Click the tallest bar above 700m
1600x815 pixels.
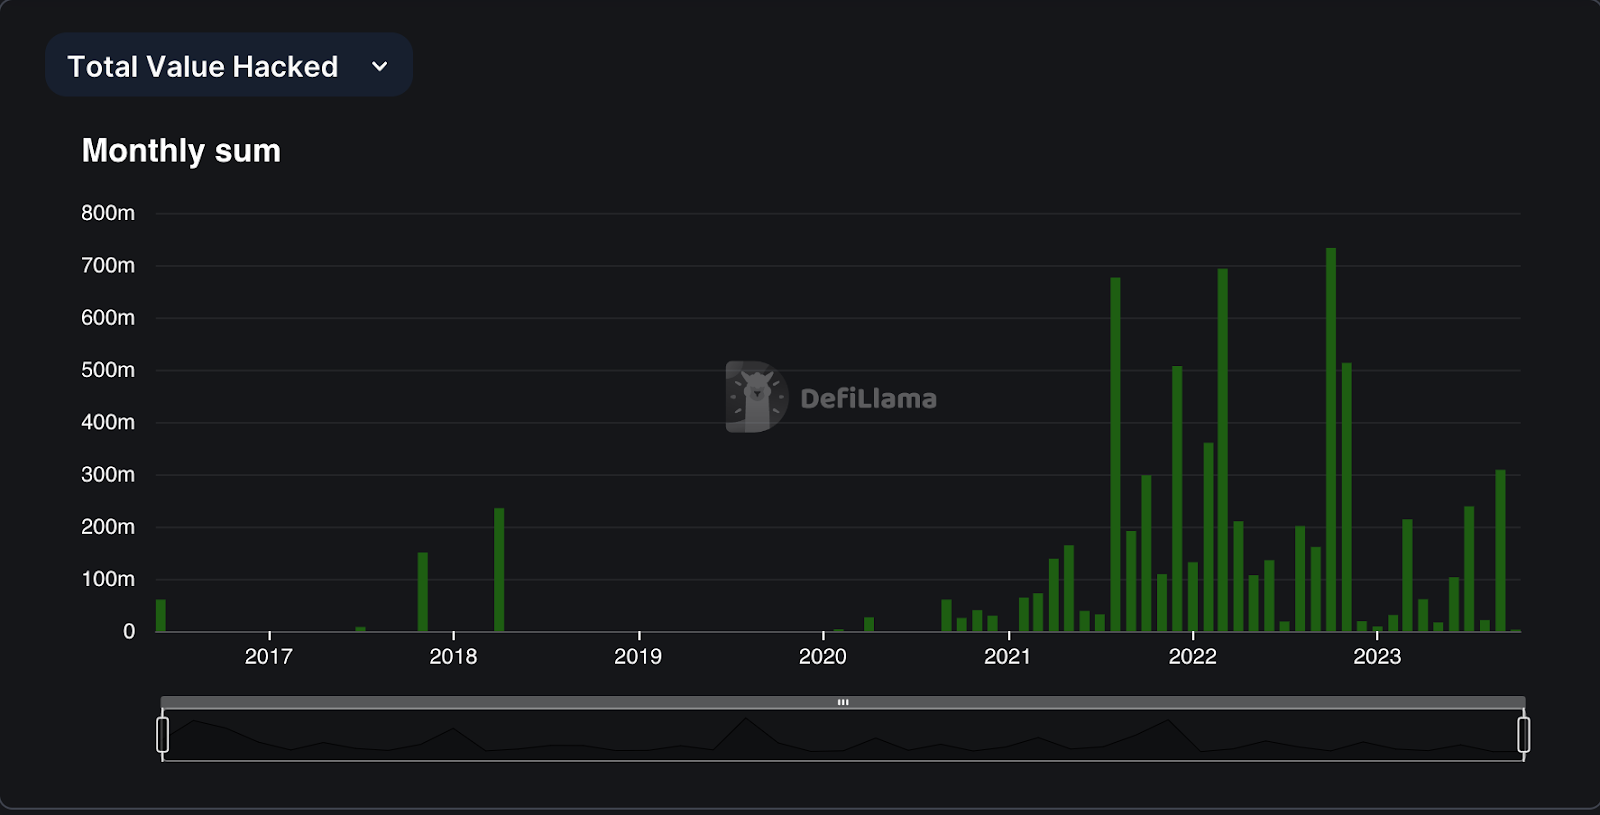tap(1330, 440)
